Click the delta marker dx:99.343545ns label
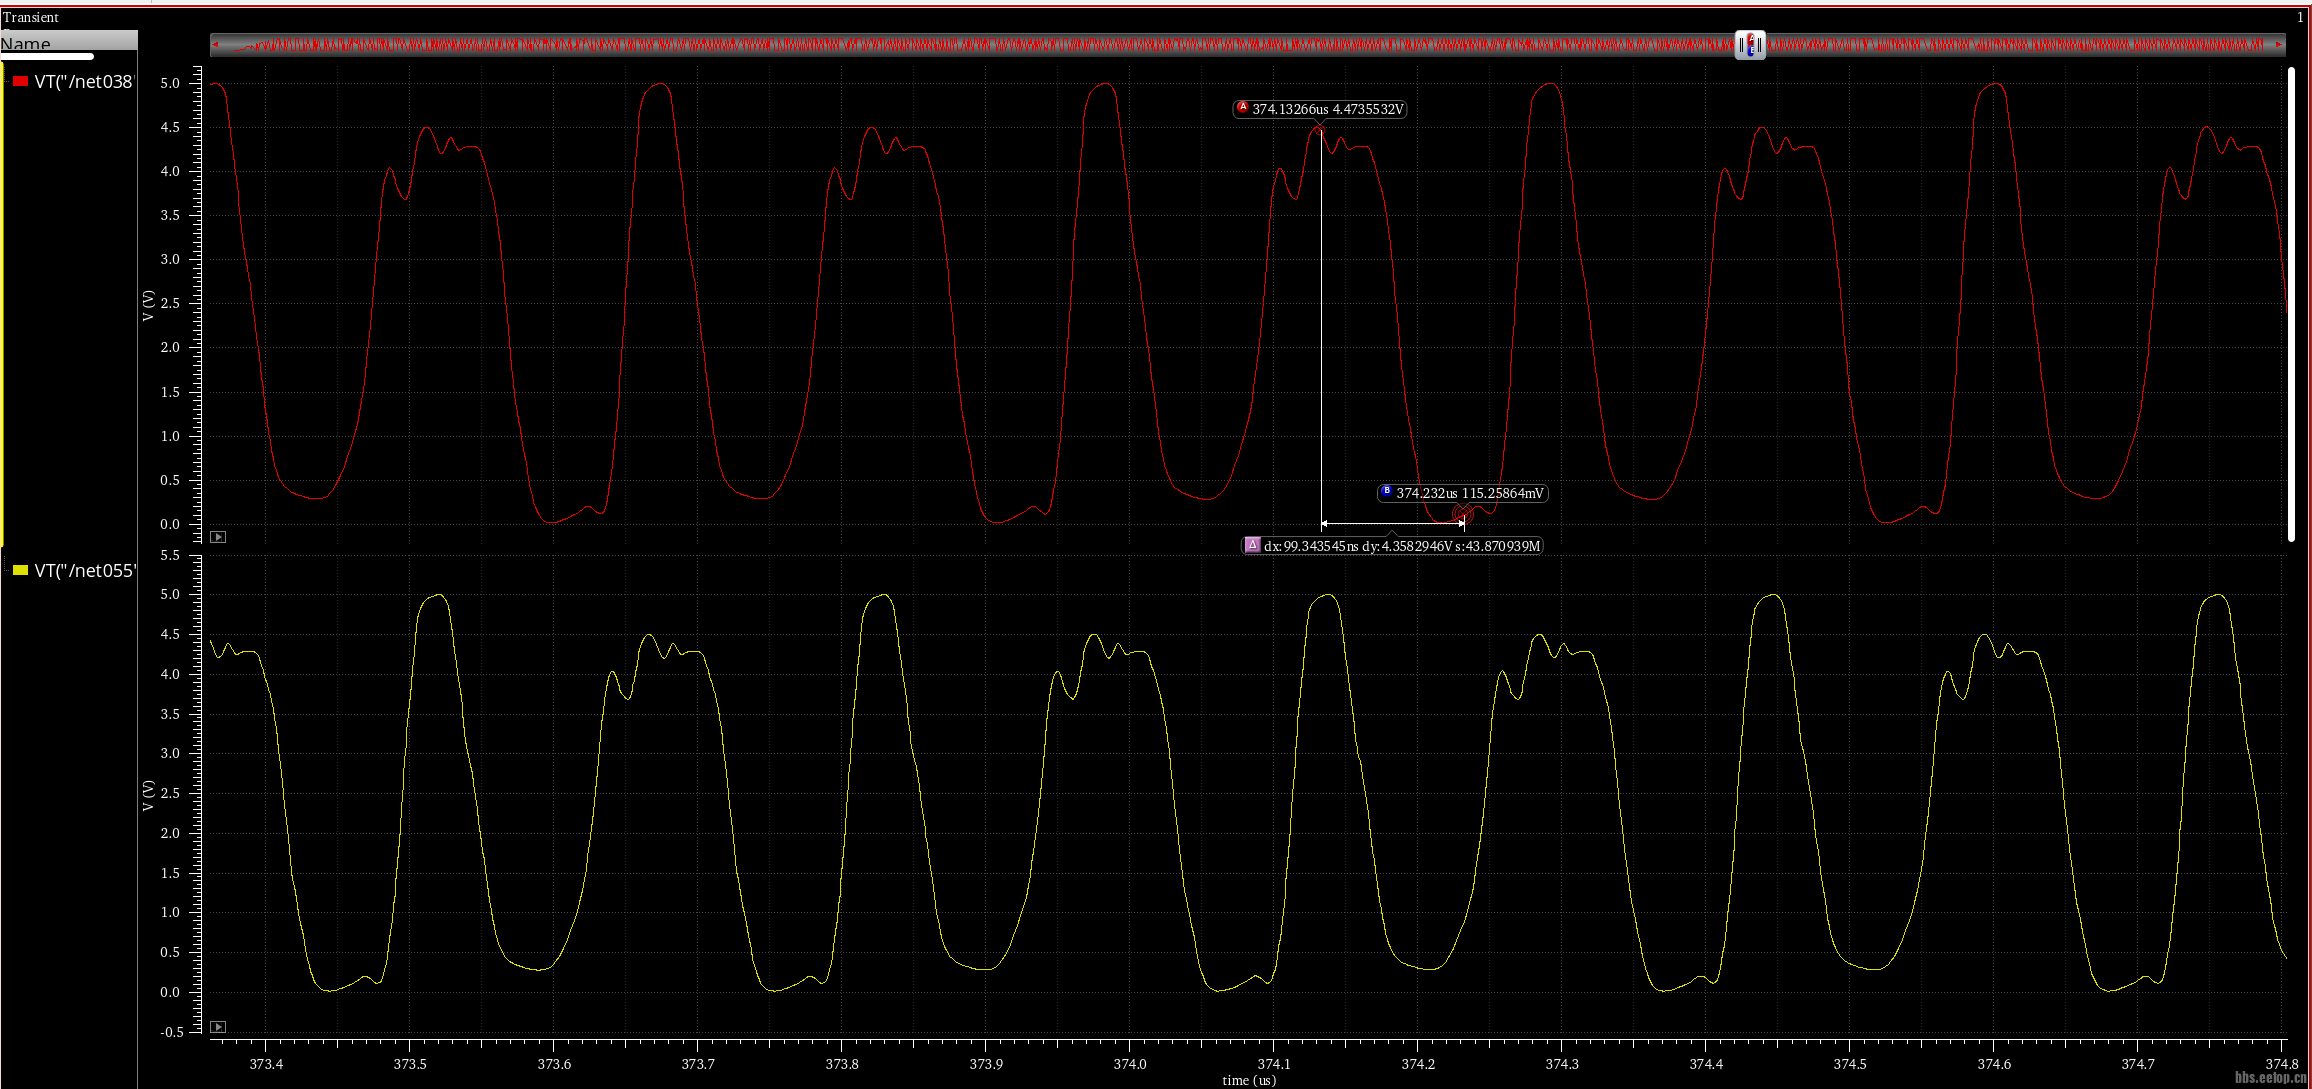This screenshot has width=2312, height=1089. 1393,546
